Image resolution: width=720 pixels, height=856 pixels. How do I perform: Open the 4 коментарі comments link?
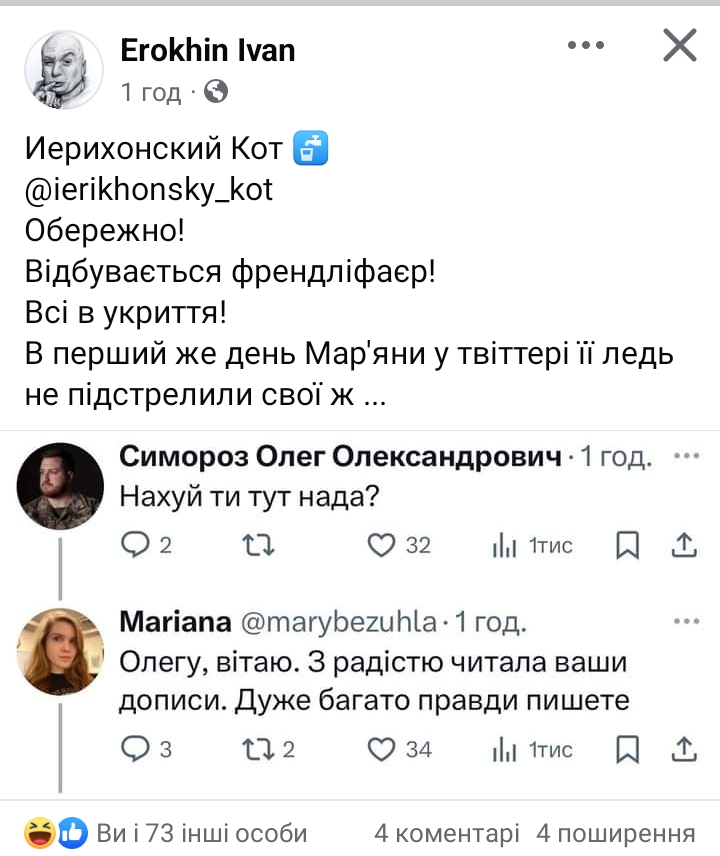[x=446, y=833]
